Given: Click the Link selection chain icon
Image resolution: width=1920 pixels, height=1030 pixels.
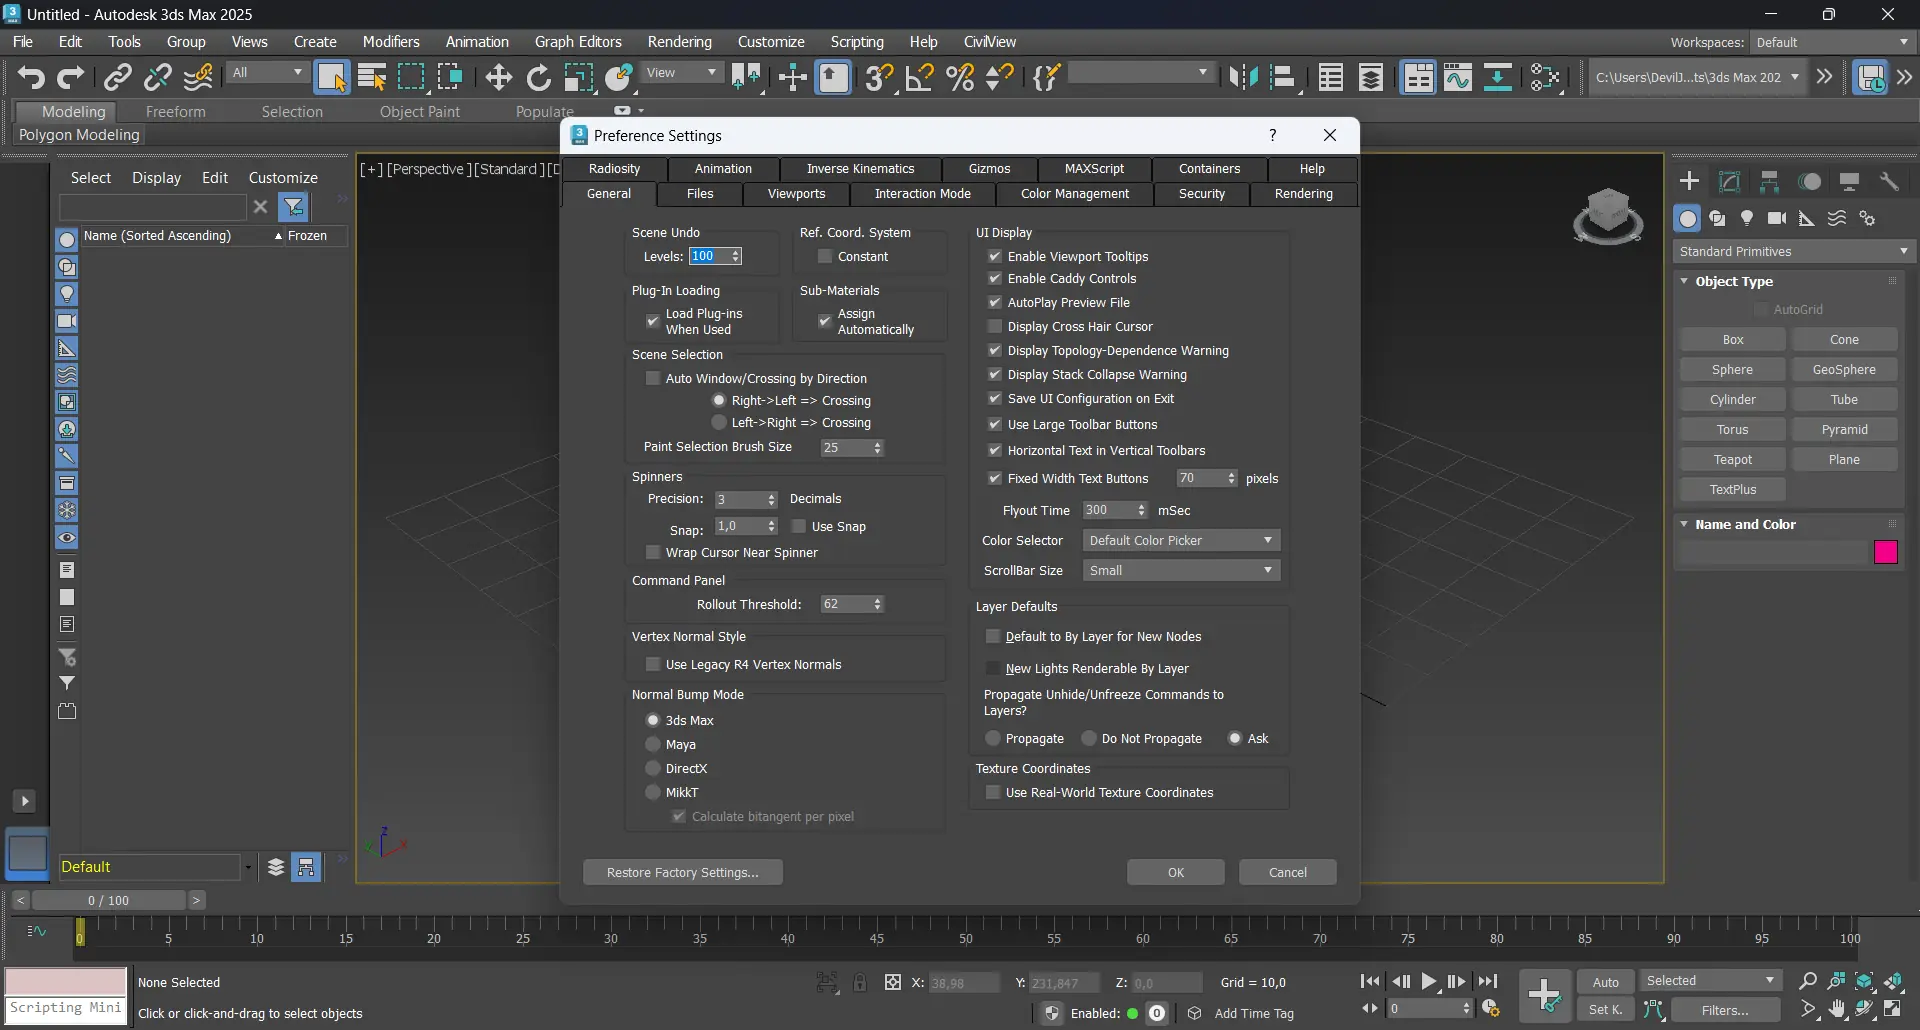Looking at the screenshot, I should point(118,77).
